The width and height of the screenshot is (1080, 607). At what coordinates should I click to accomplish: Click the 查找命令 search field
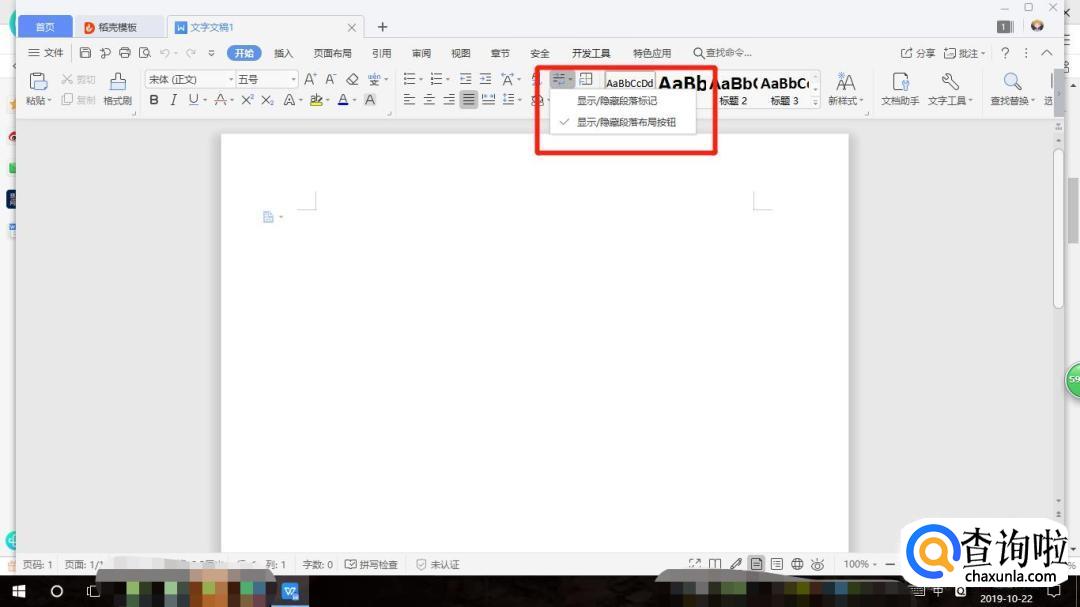(x=723, y=53)
